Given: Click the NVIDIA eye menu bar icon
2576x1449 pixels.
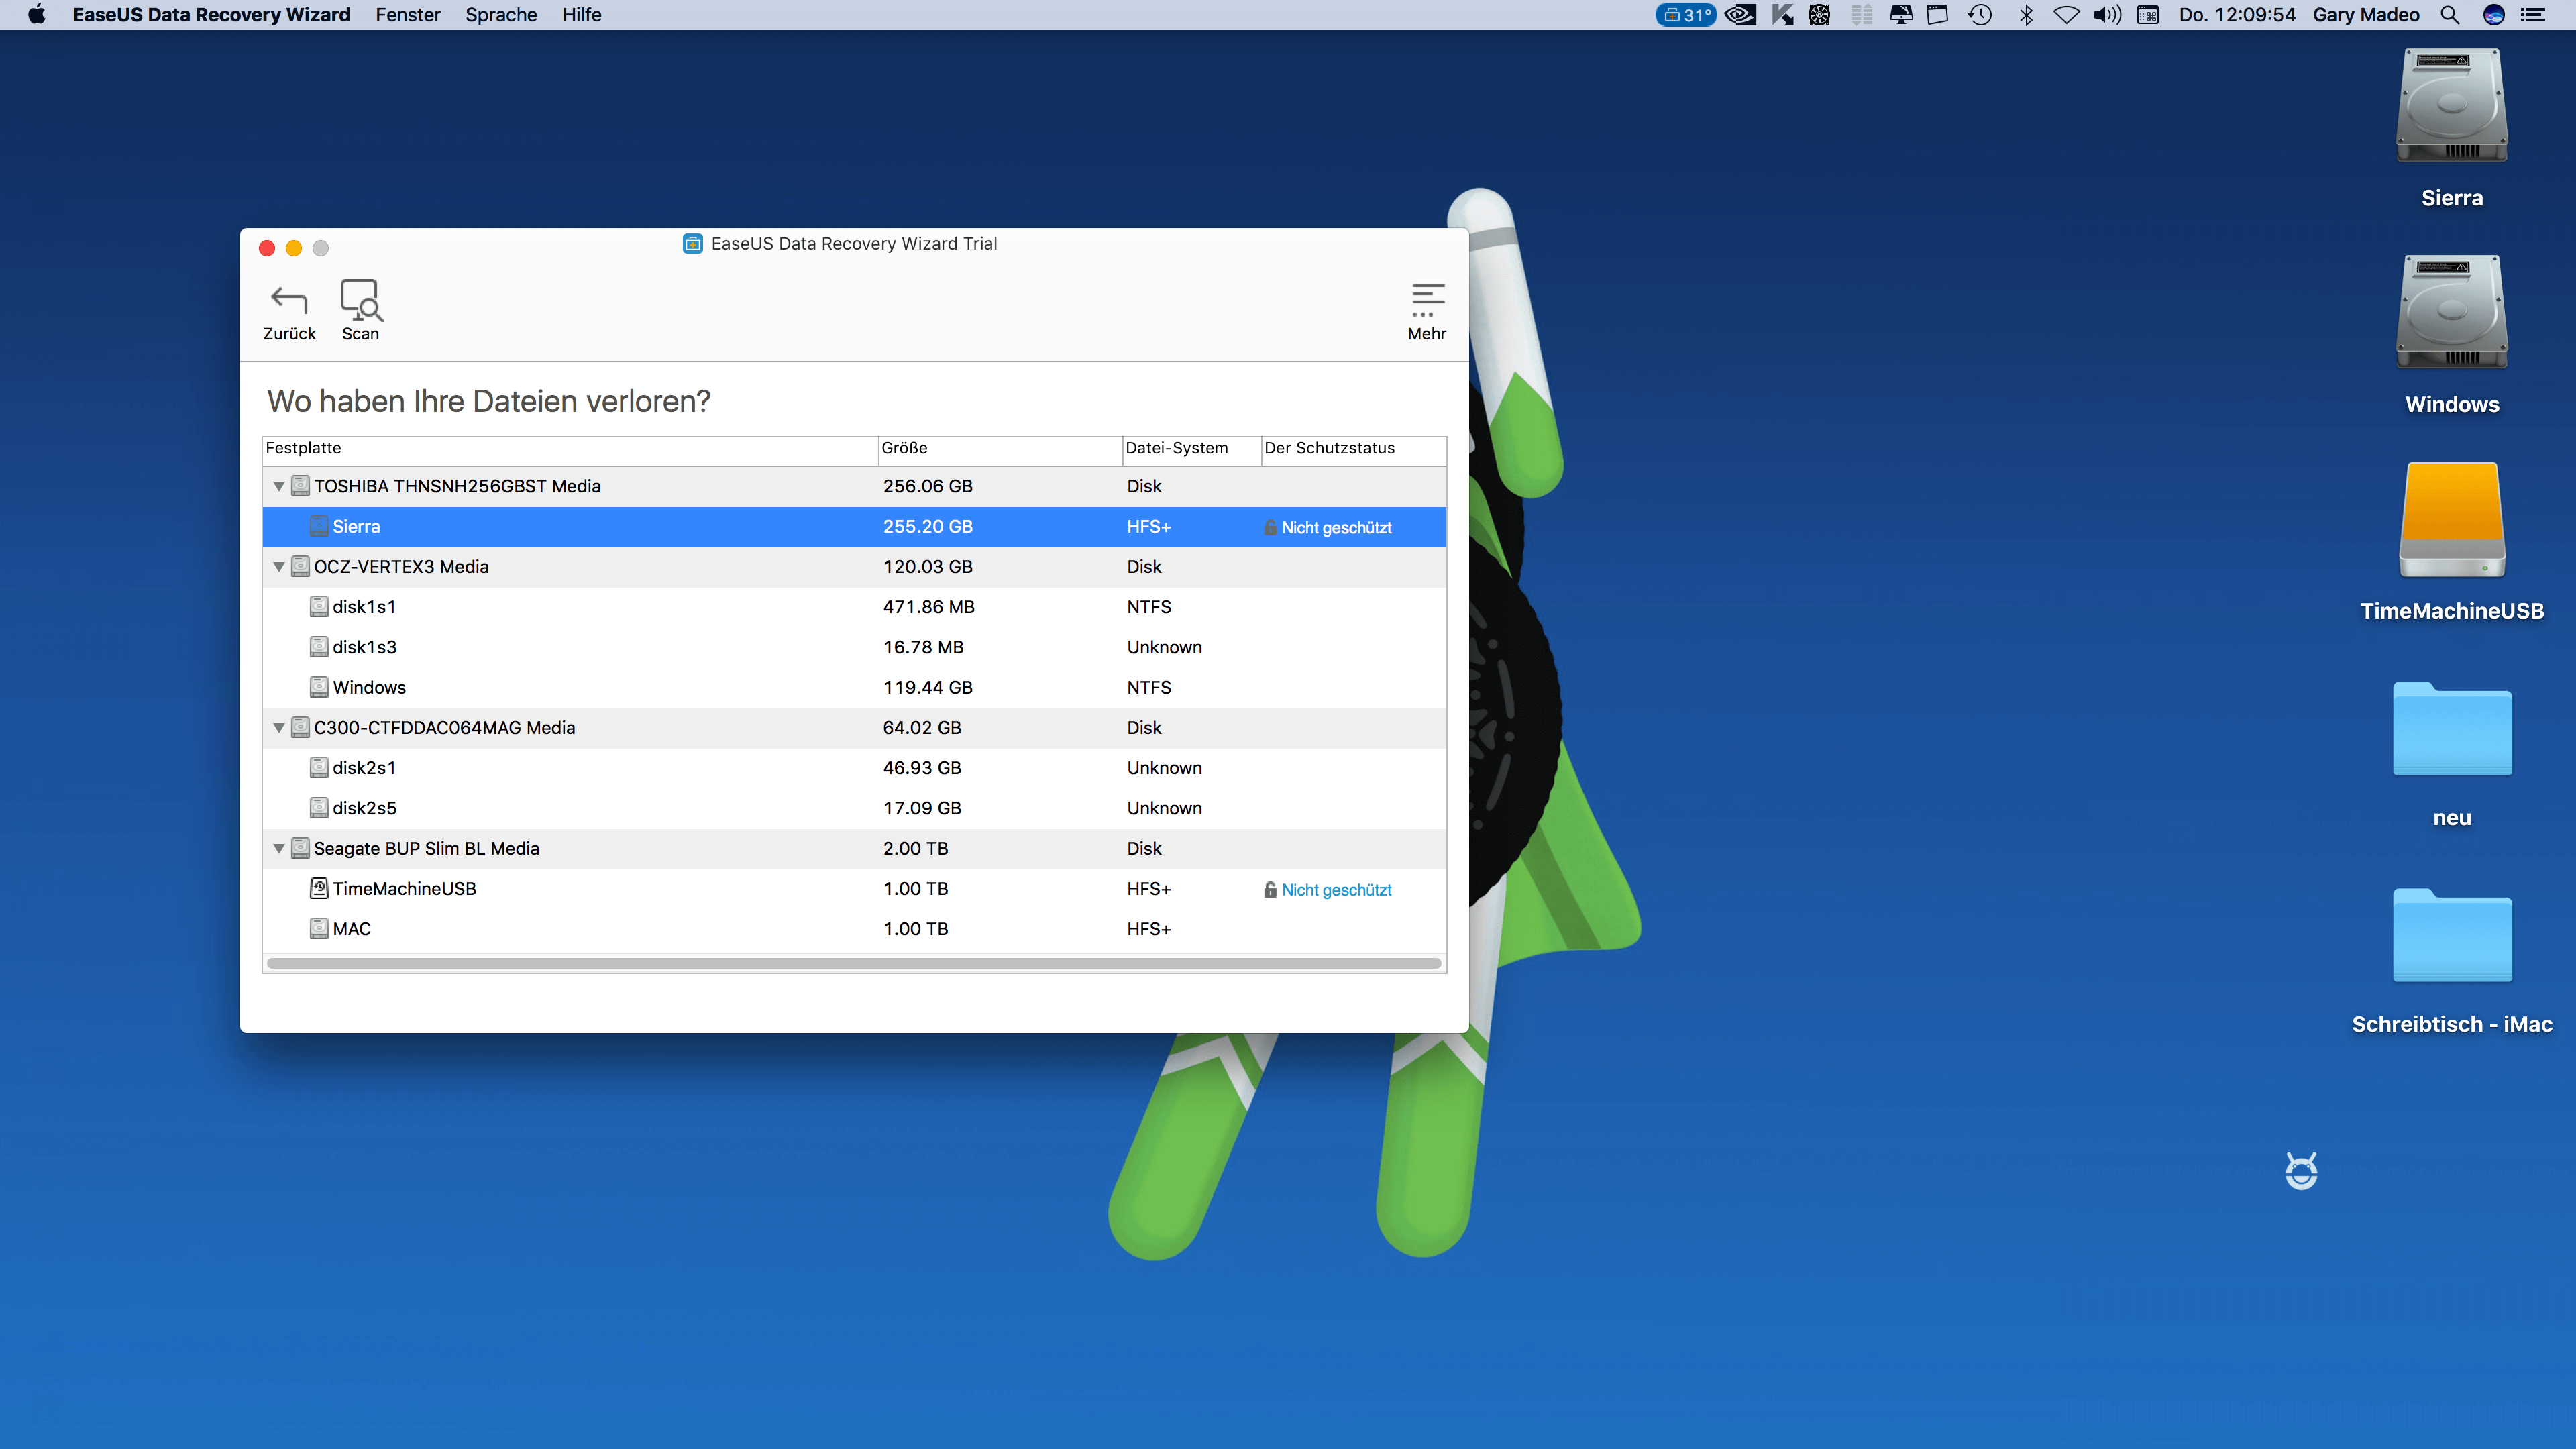Looking at the screenshot, I should pos(1740,15).
